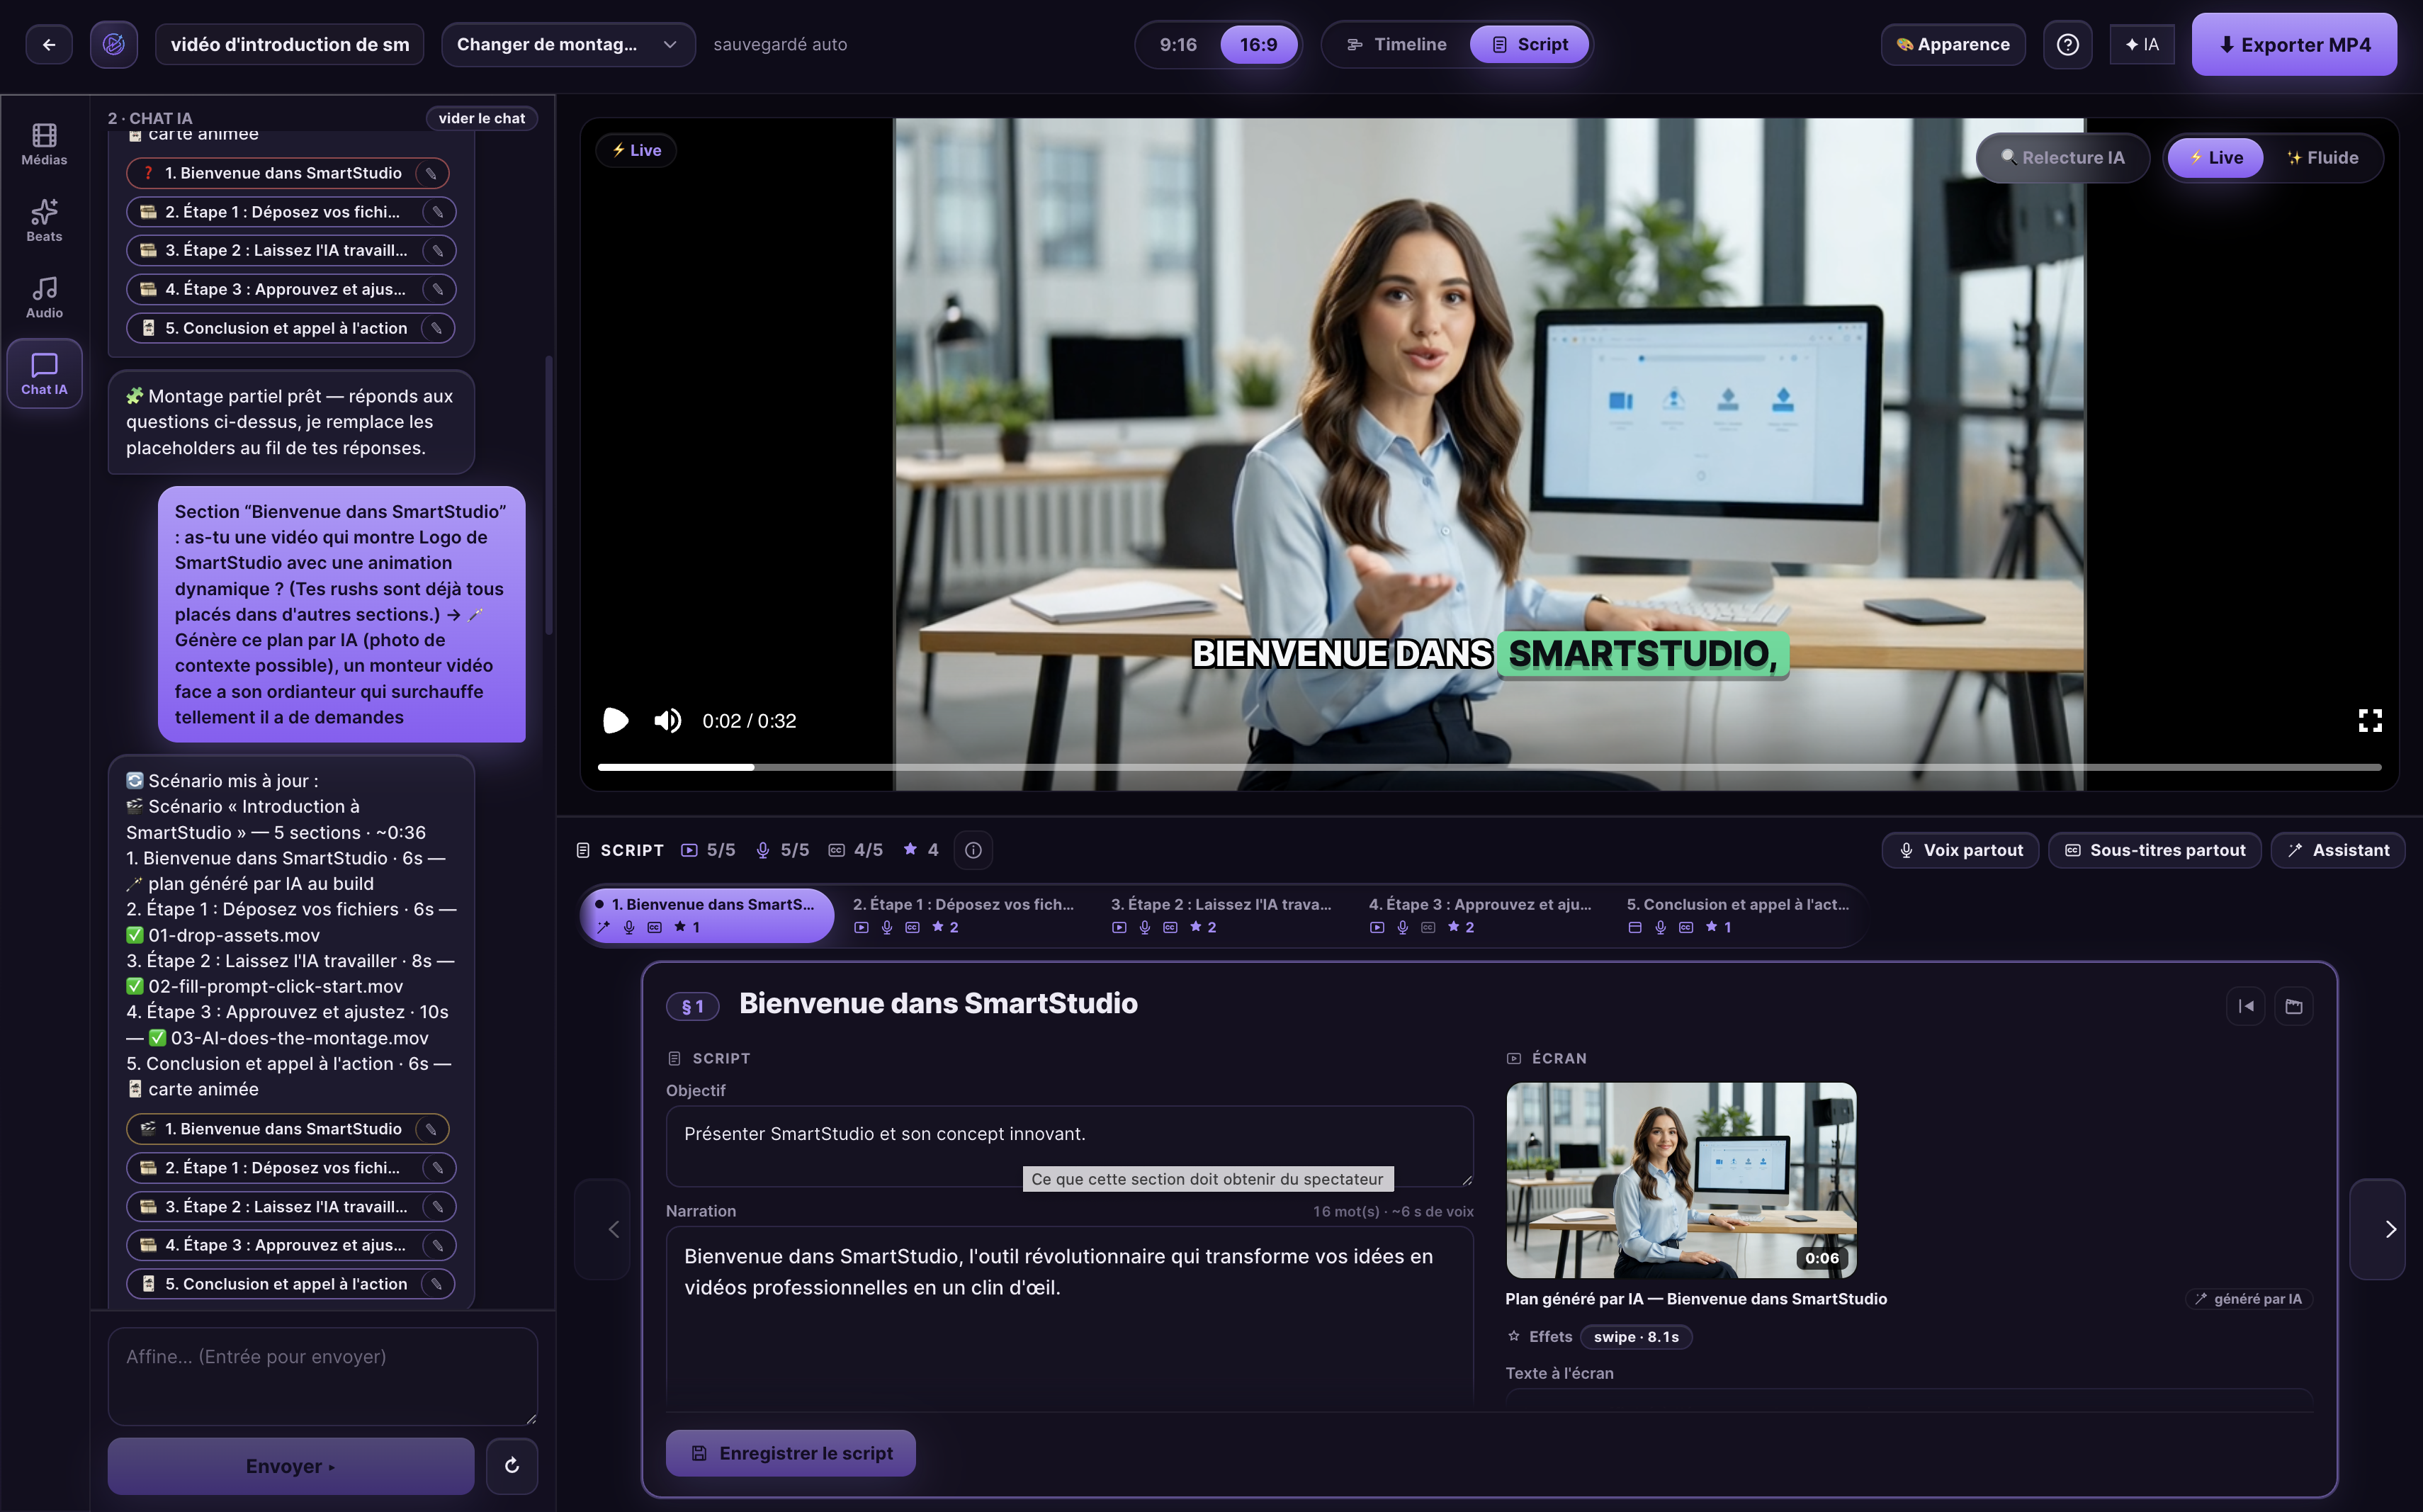Edit pencil on top '1. Bienvenue dans SmartStudio' chip
2423x1512 pixels.
click(x=431, y=173)
